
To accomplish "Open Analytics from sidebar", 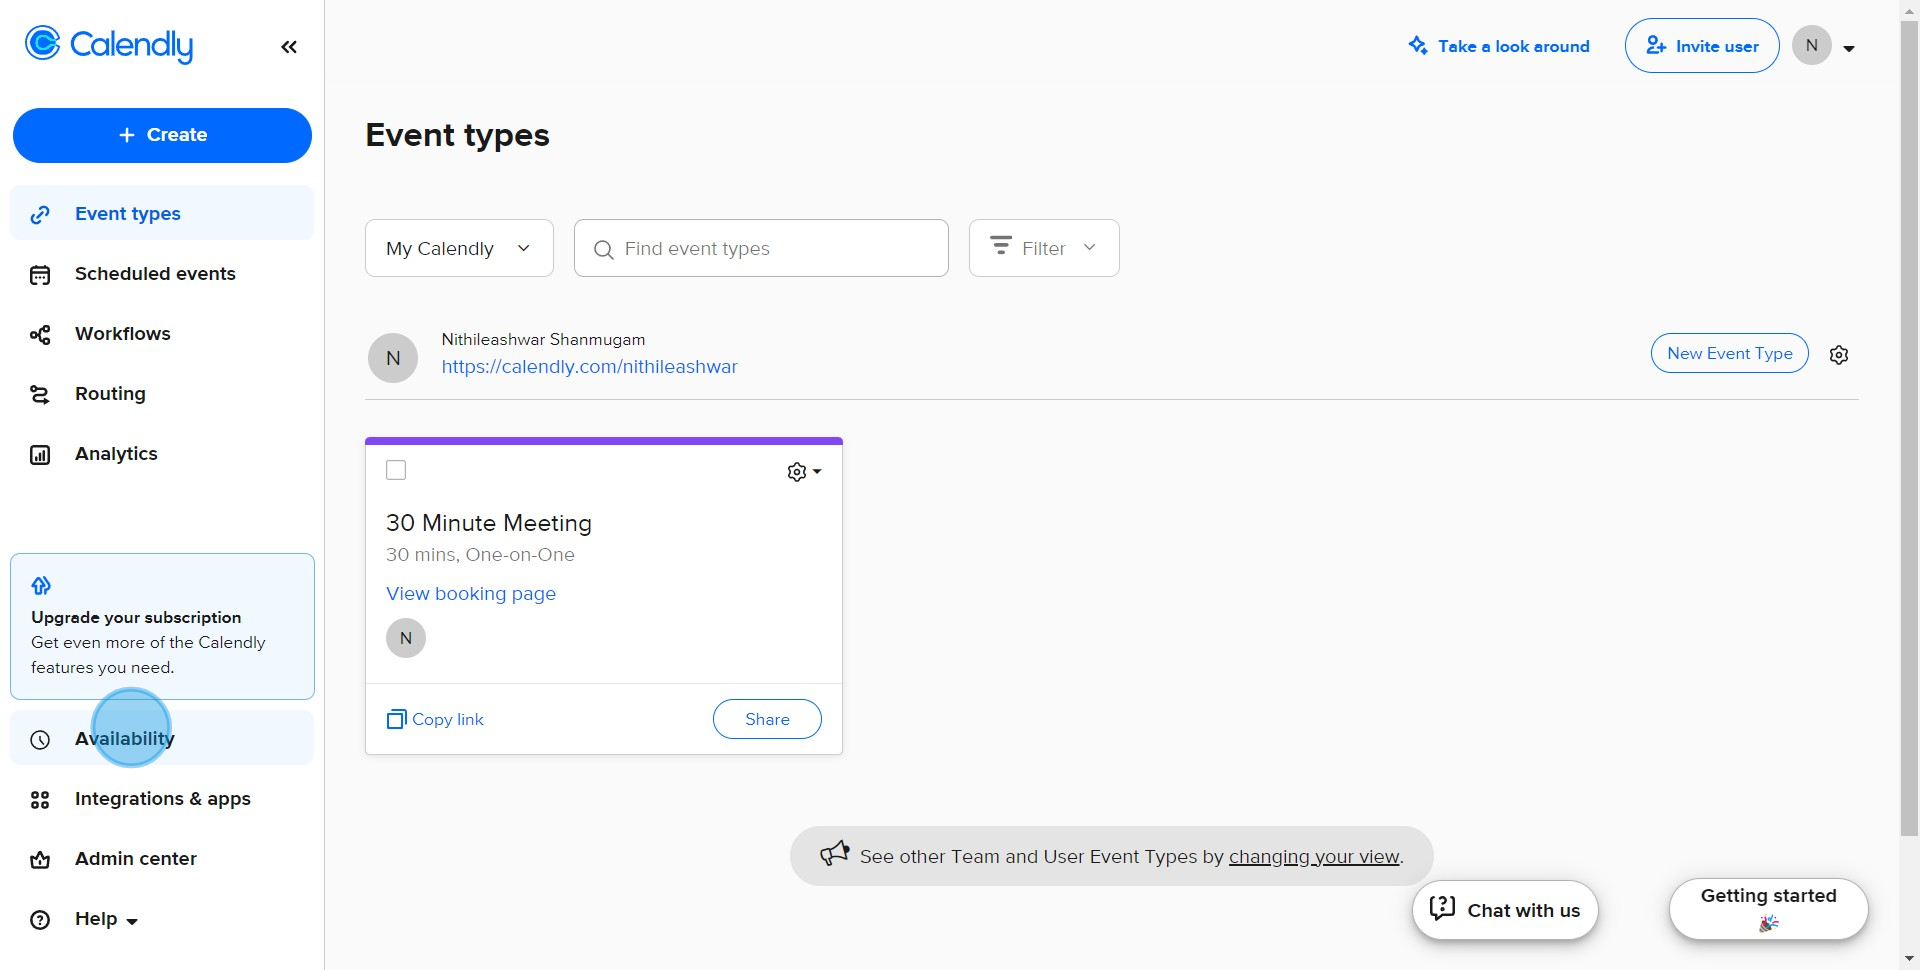I will pos(162,454).
